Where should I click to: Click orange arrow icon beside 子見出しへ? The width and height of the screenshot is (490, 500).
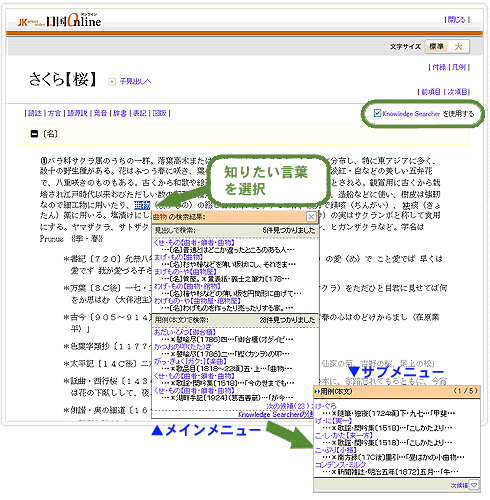[x=112, y=81]
